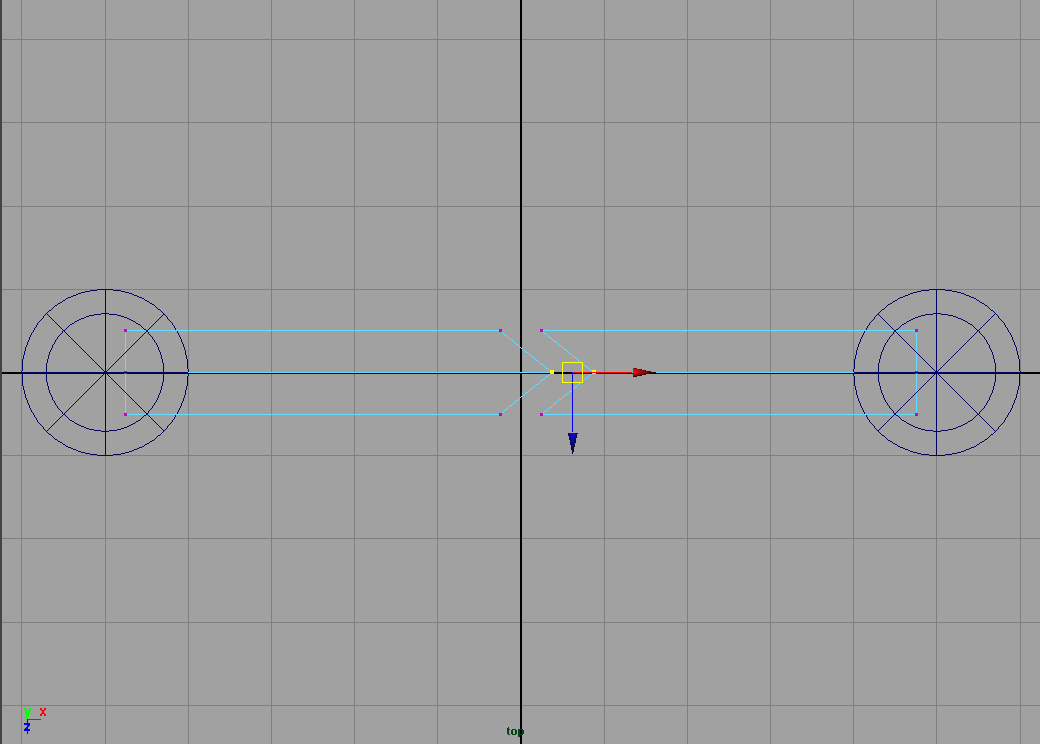The image size is (1040, 744).
Task: Click the bottom cyan edge of the right shape
Action: (720, 414)
